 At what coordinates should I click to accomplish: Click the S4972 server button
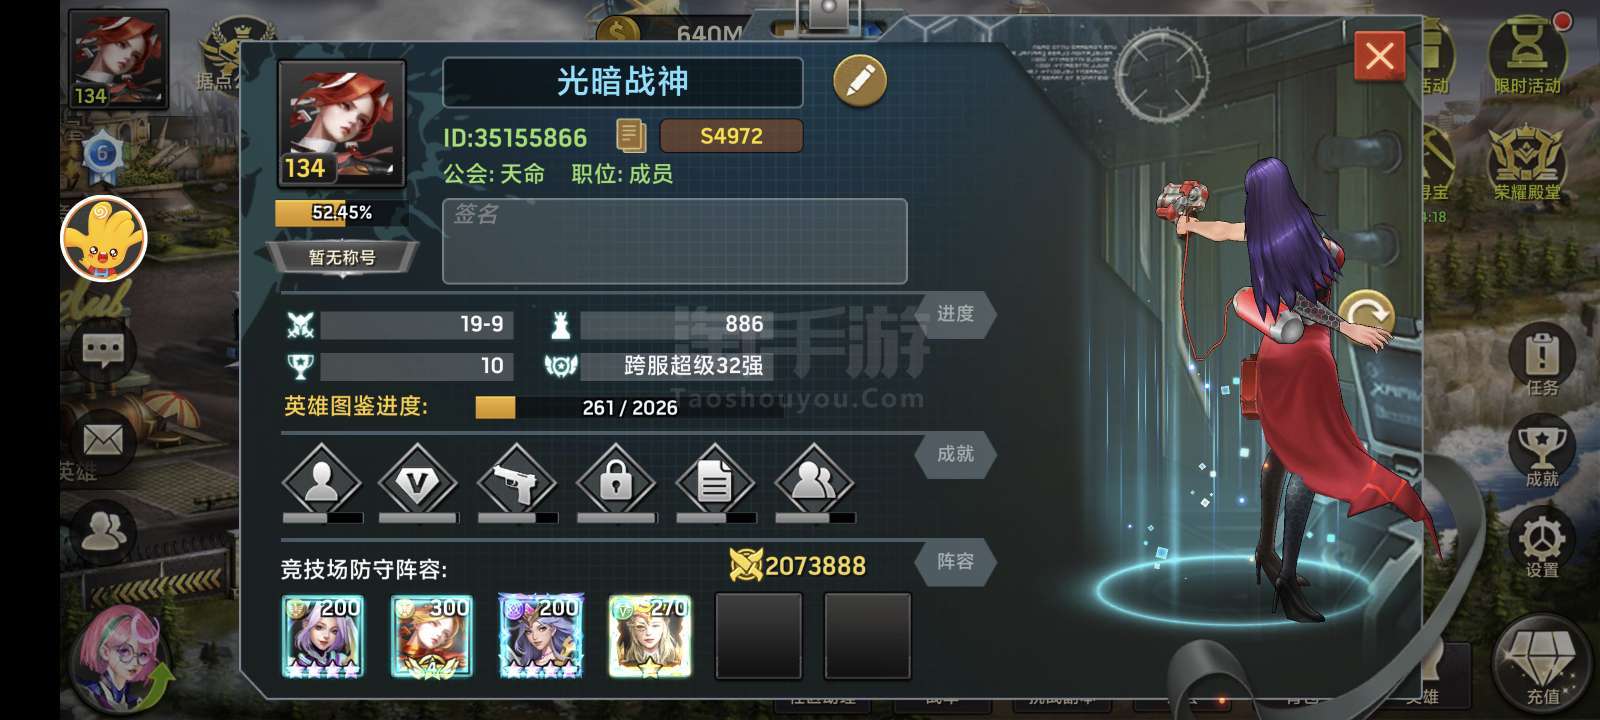click(731, 136)
